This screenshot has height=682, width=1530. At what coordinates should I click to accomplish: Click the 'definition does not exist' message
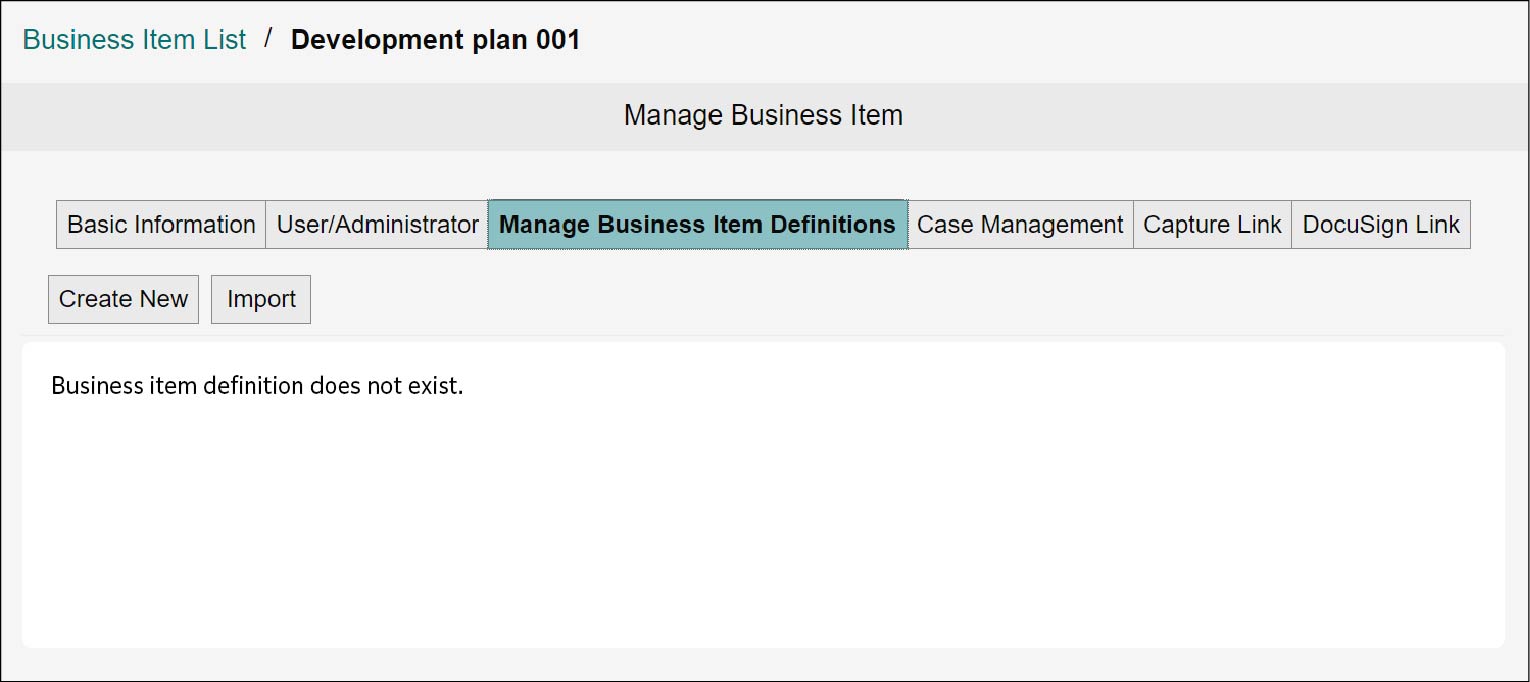click(257, 386)
